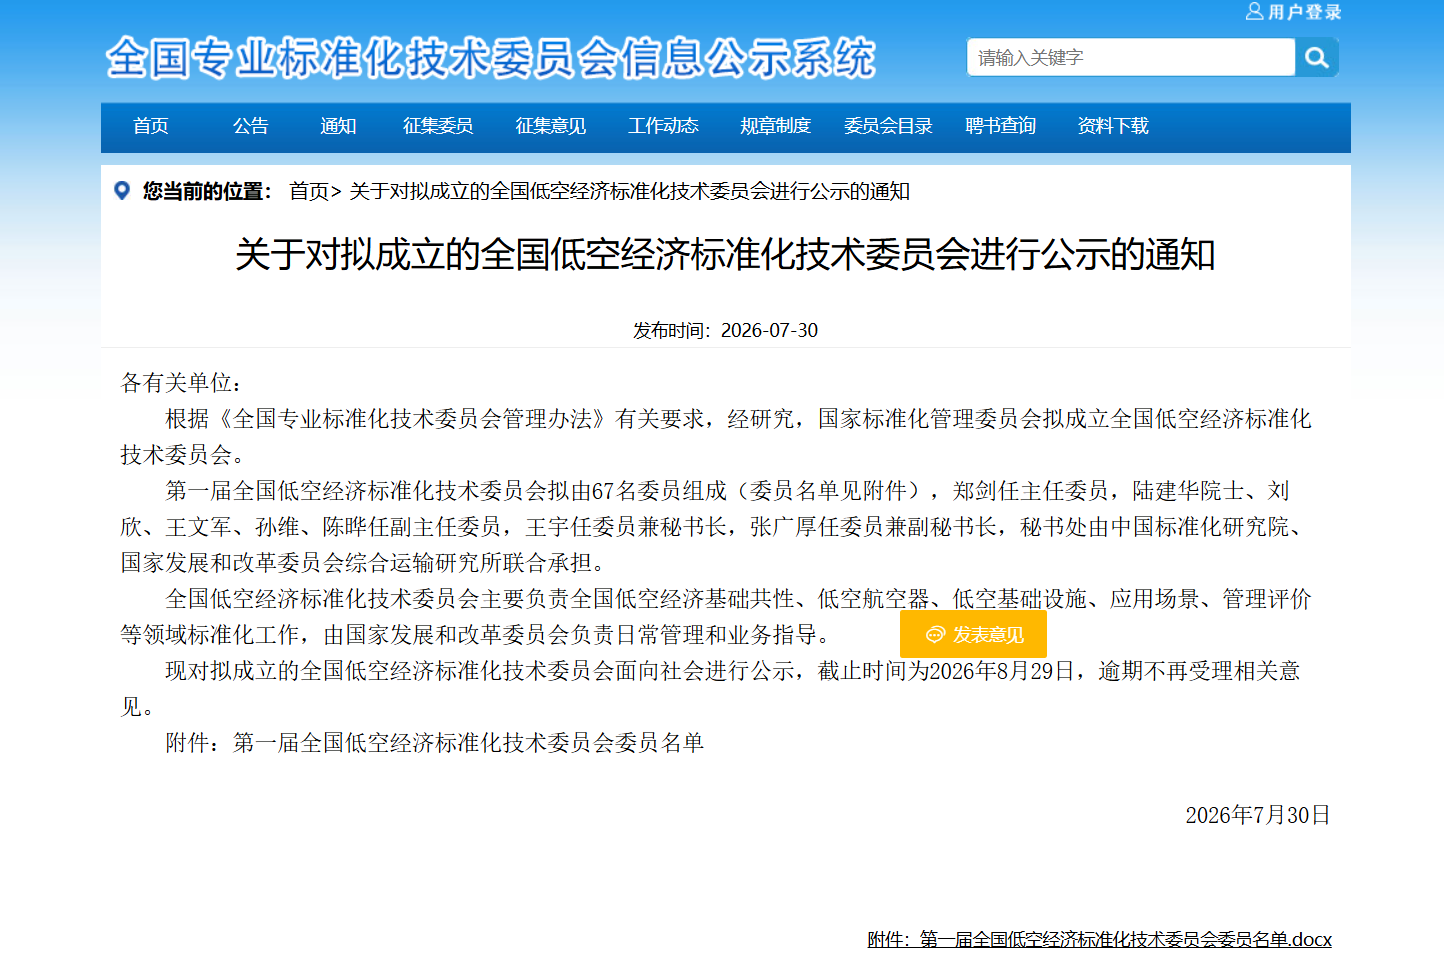Open the 工作动态 menu item

click(x=663, y=126)
